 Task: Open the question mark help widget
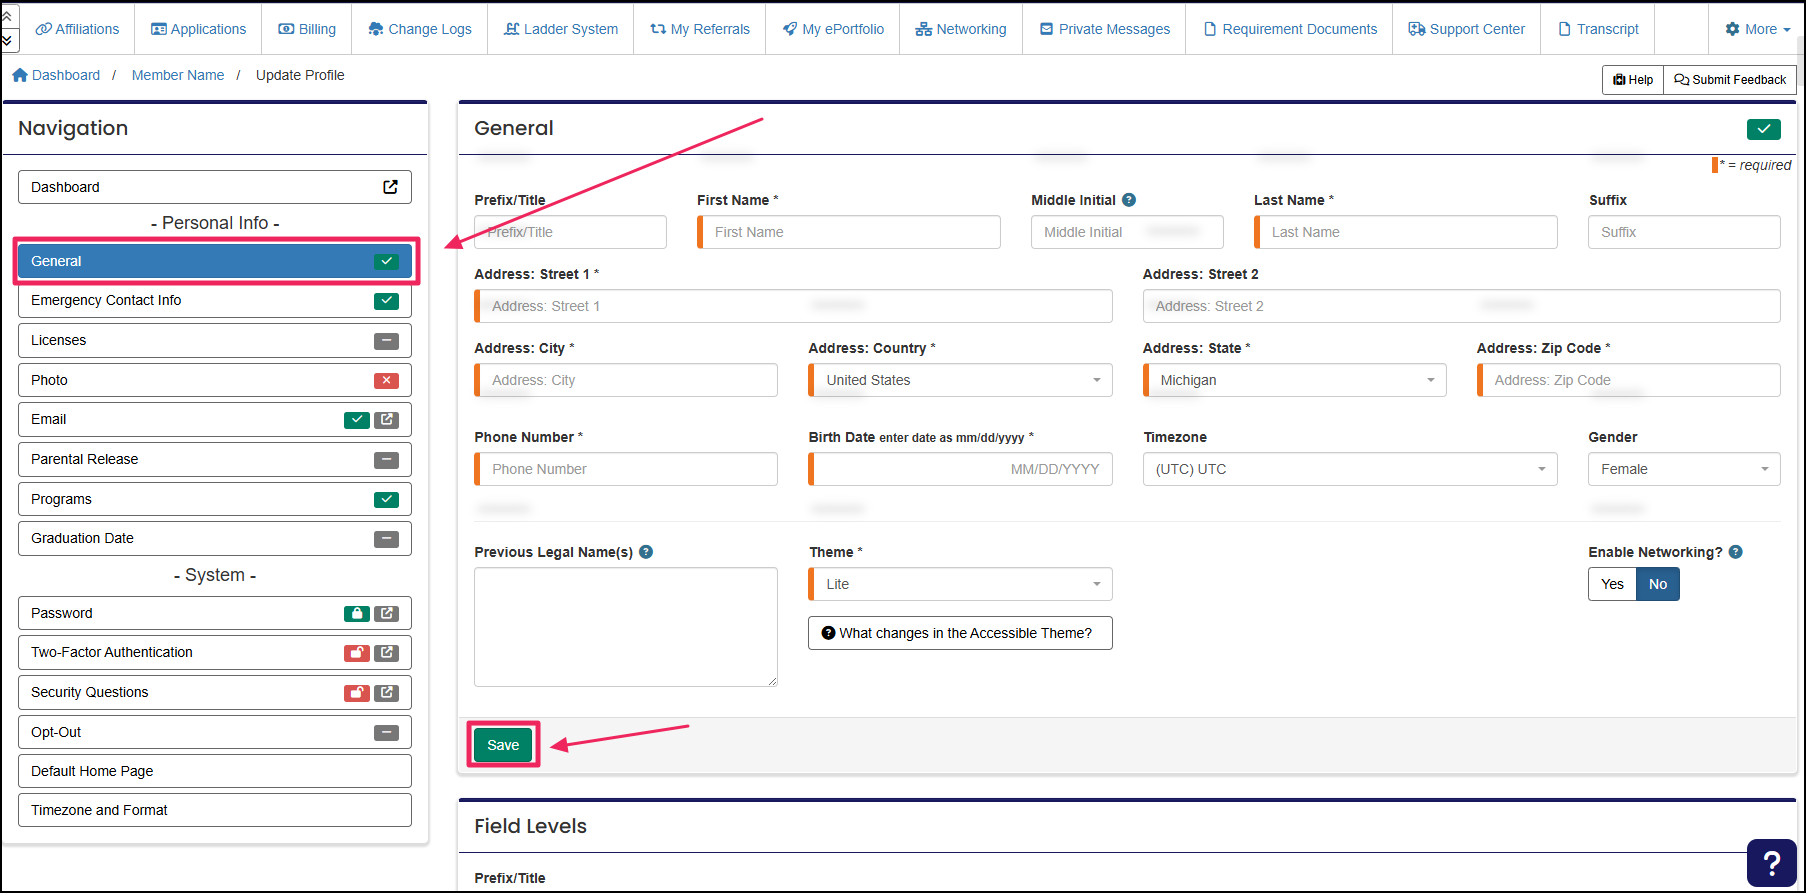coord(1771,862)
